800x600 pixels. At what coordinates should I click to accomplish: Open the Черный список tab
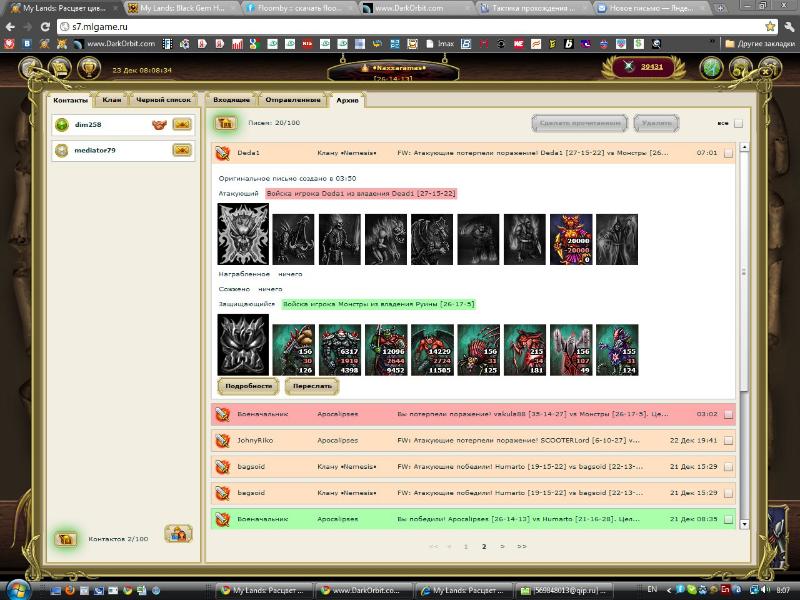[x=163, y=99]
